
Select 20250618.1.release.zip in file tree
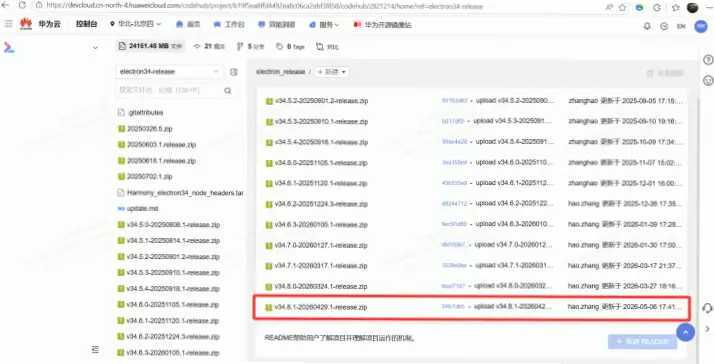[162, 161]
